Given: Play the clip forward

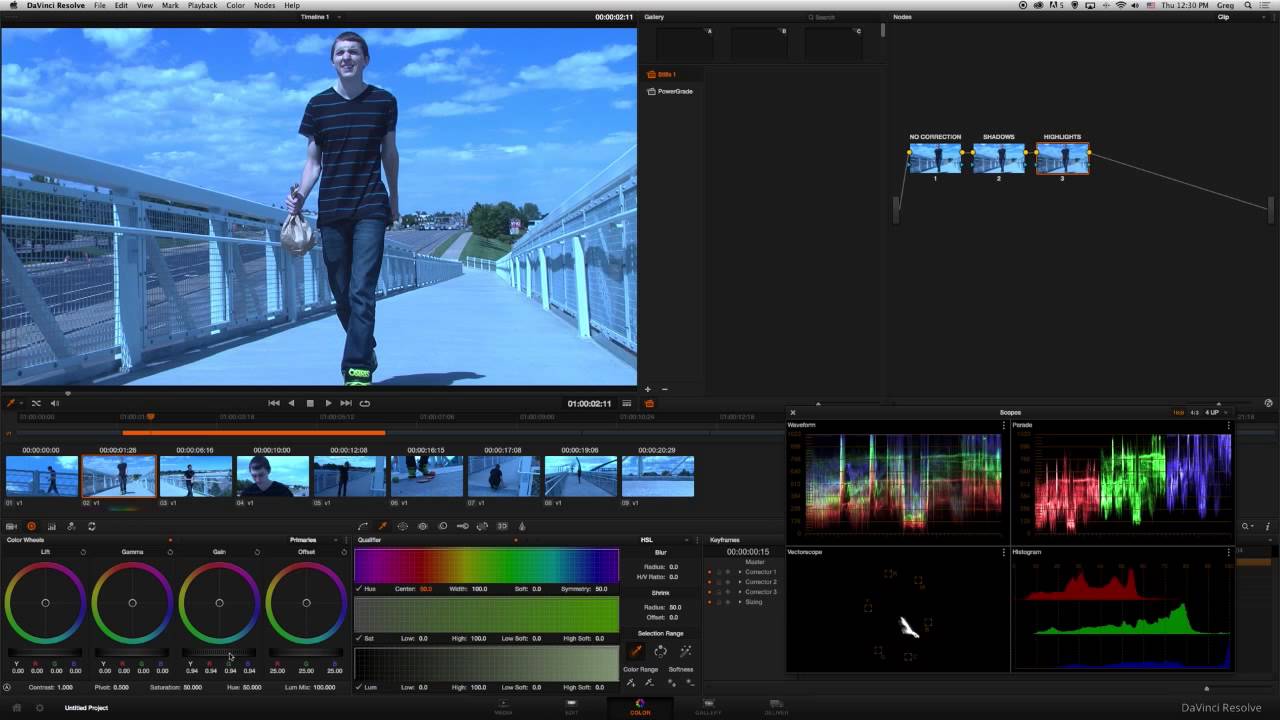Looking at the screenshot, I should click(328, 403).
